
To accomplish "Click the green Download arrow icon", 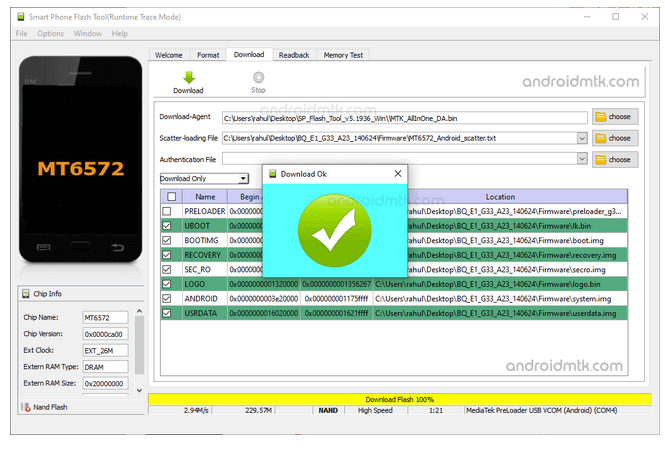I will coord(189,78).
